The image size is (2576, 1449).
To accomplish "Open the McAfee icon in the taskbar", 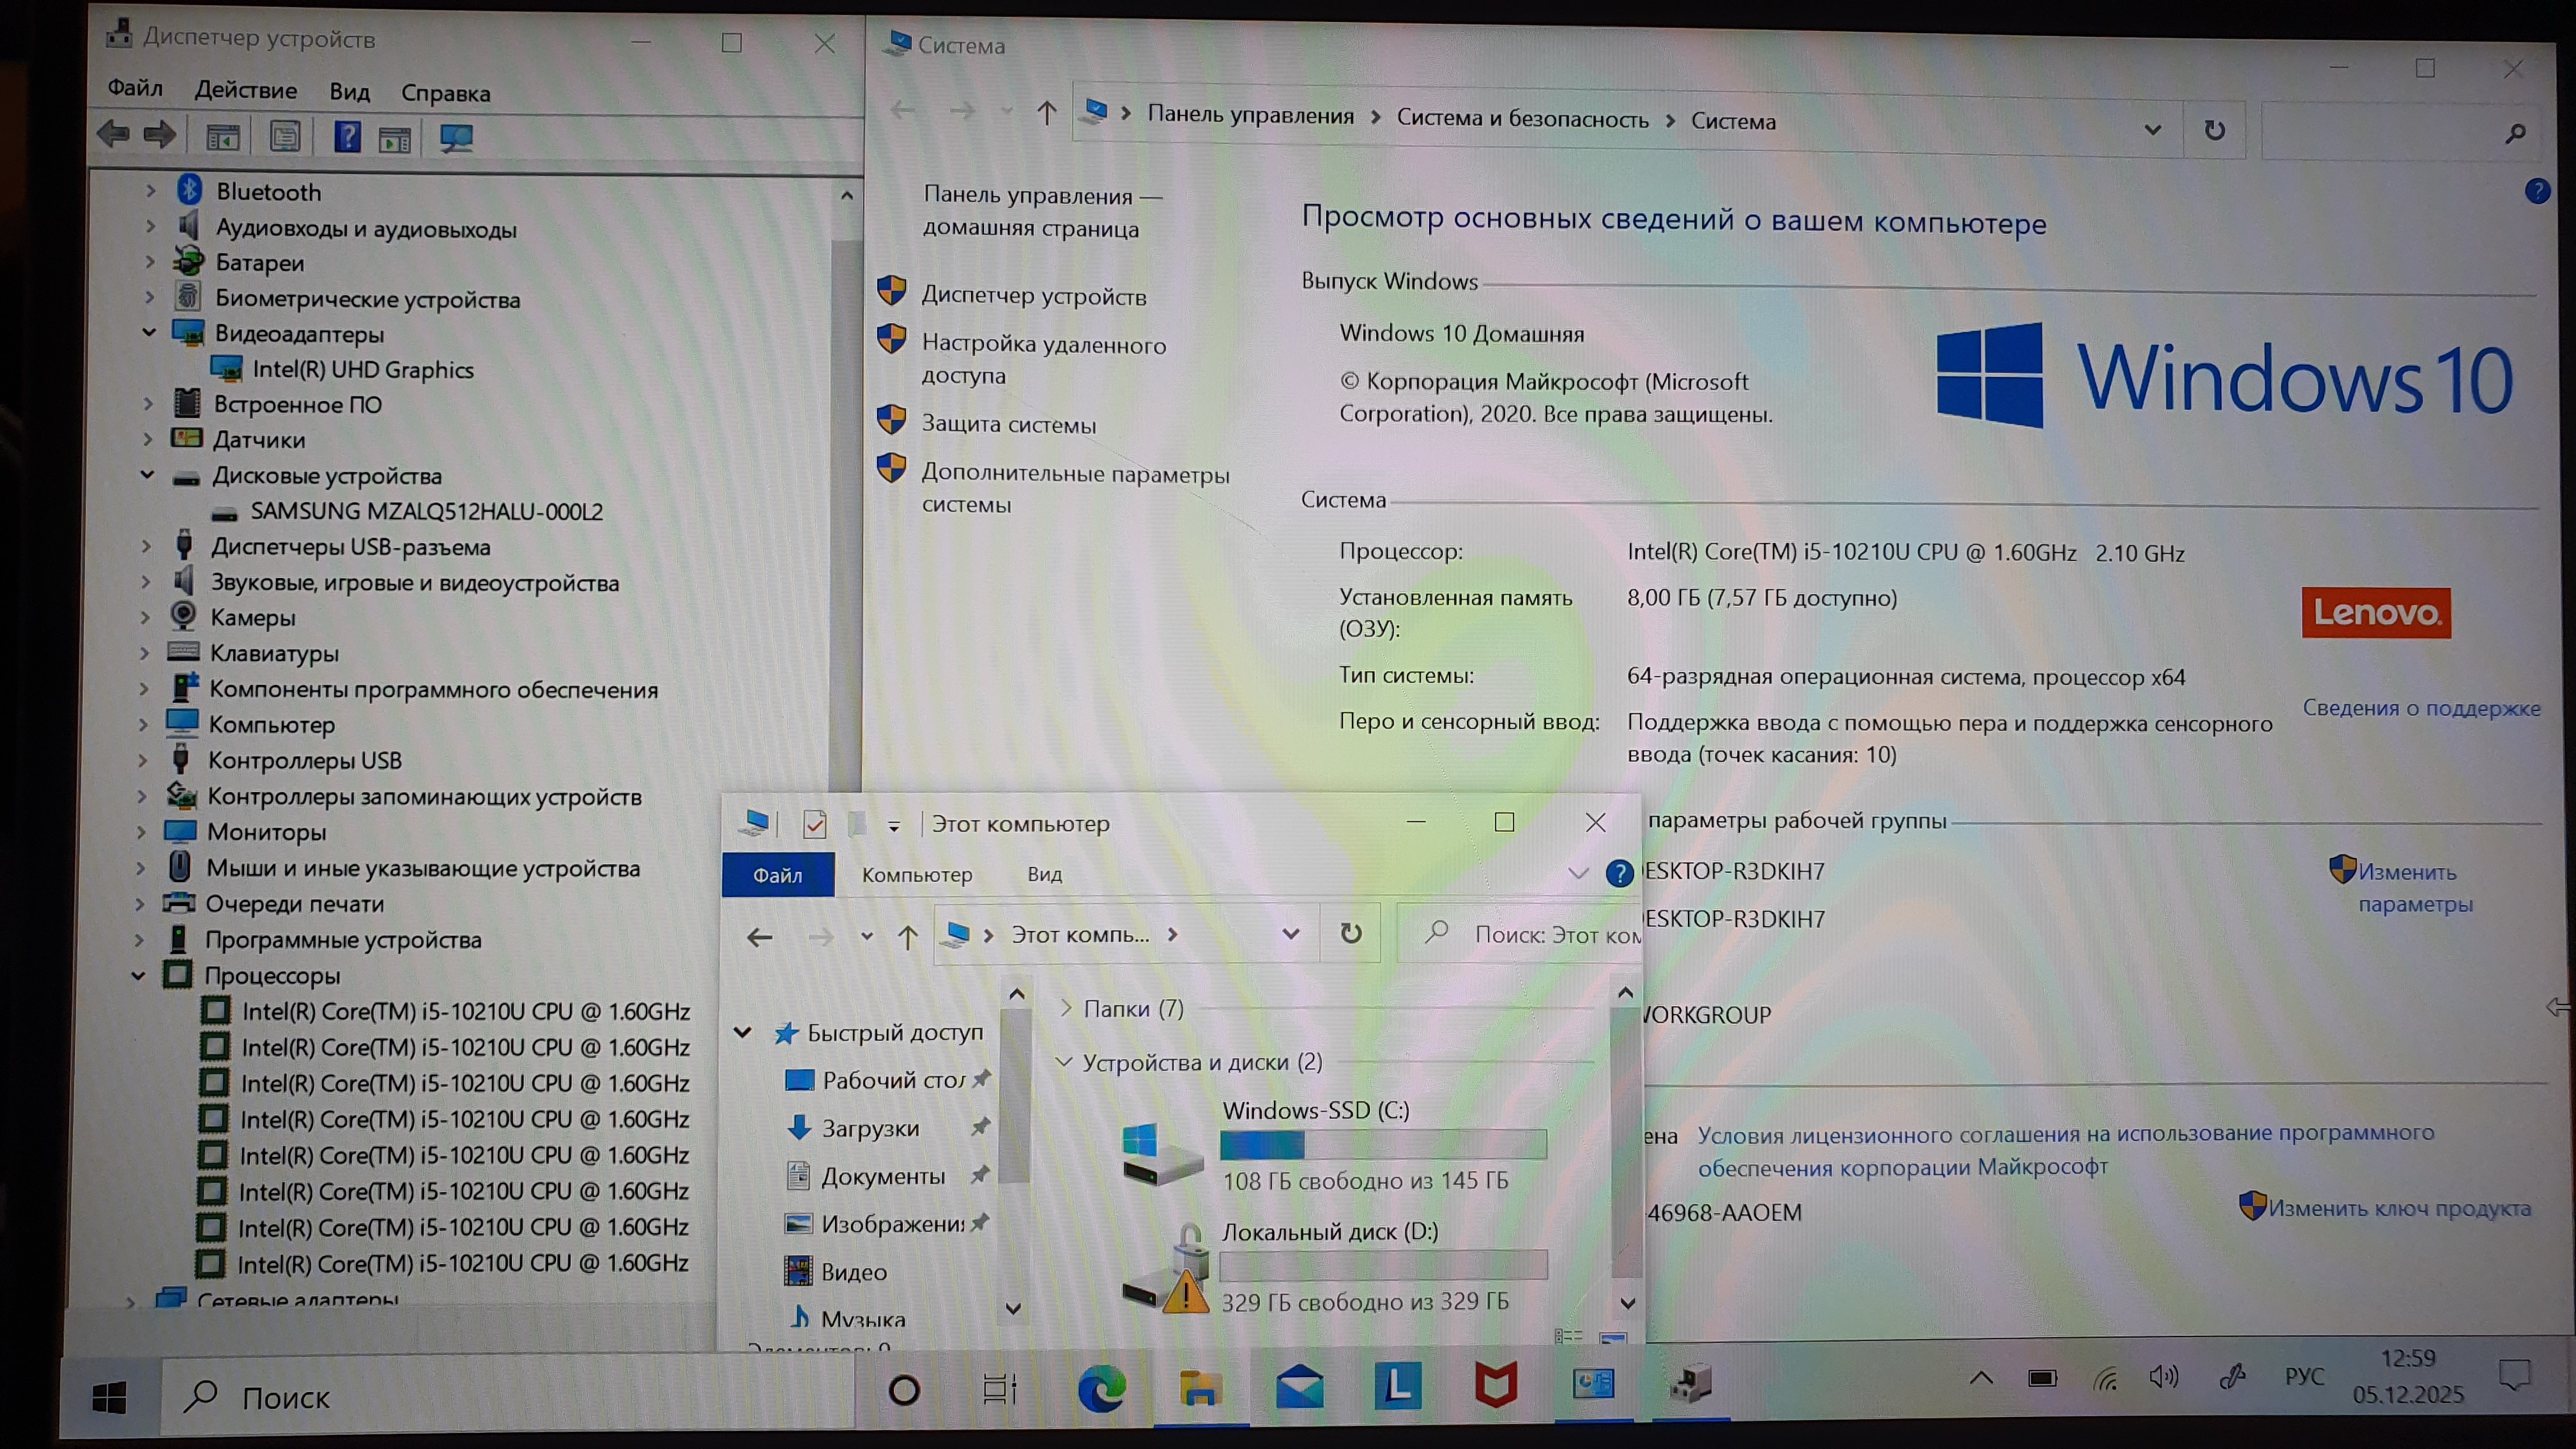I will [1496, 1386].
